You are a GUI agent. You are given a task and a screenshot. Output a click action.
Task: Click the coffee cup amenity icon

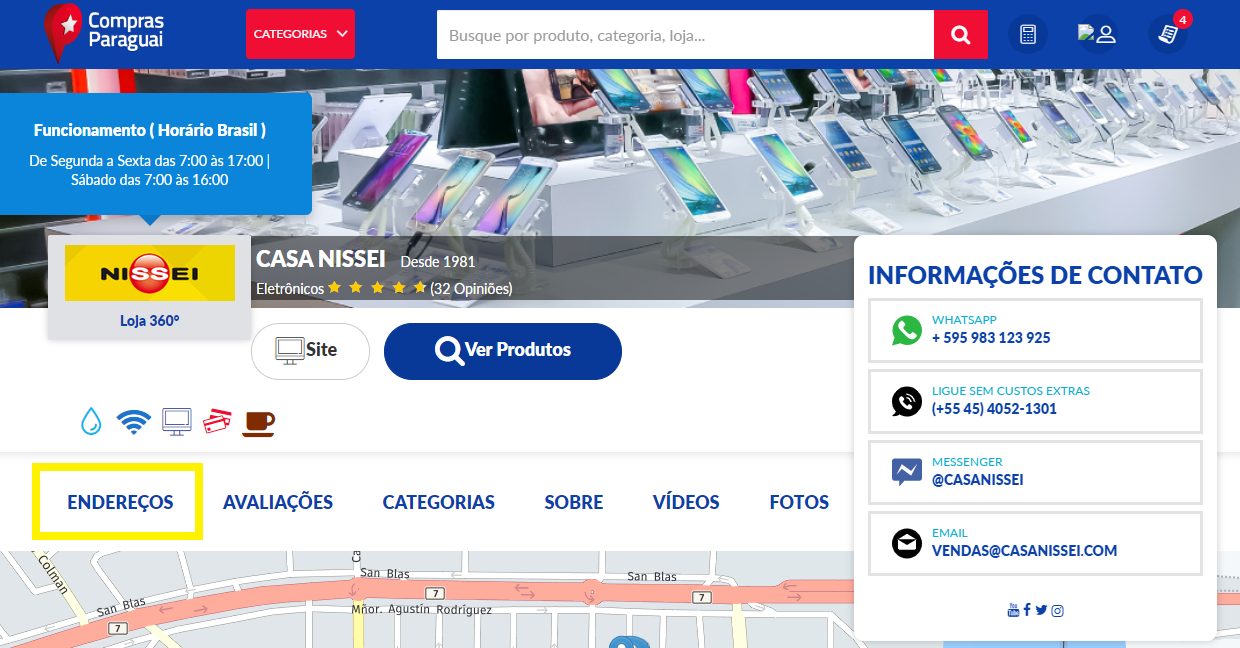tap(258, 422)
